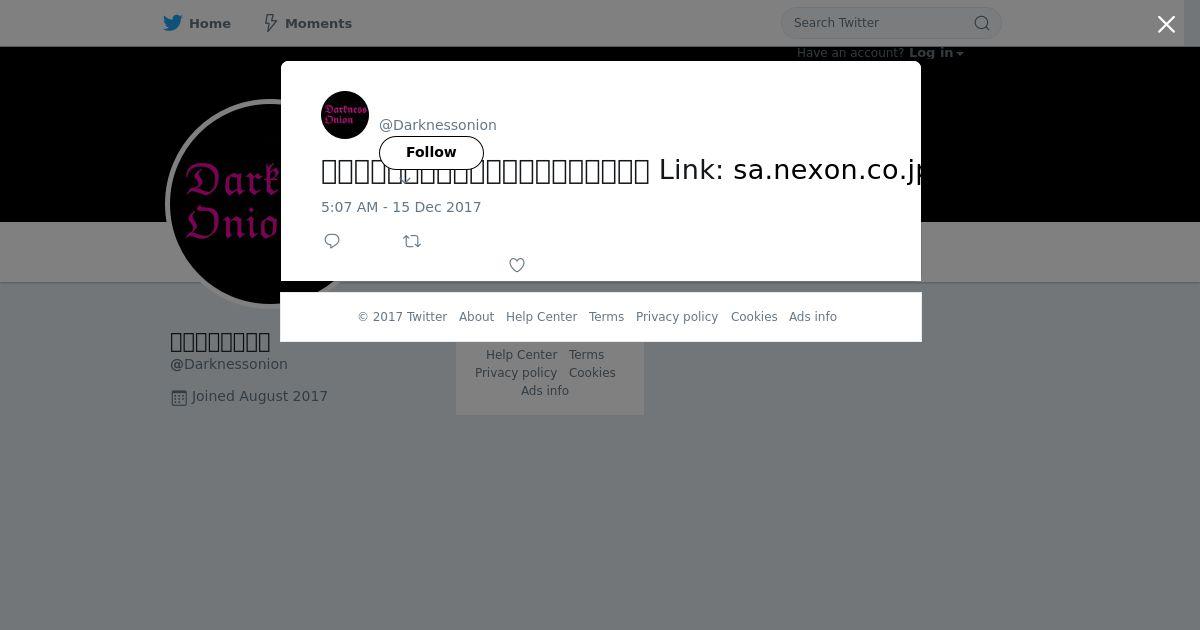Click the Darkness Onion avatar in tweet
Viewport: 1200px width, 630px height.
pos(345,115)
